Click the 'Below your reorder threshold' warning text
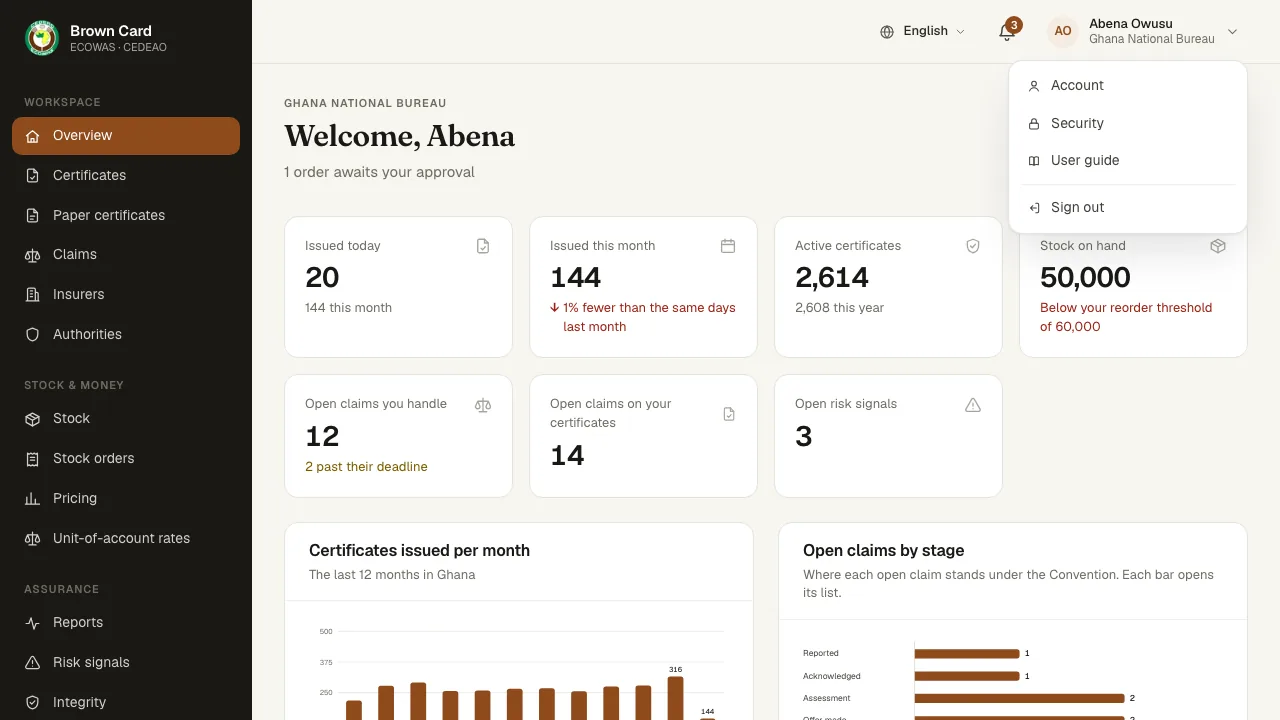Image resolution: width=1280 pixels, height=720 pixels. (1126, 317)
